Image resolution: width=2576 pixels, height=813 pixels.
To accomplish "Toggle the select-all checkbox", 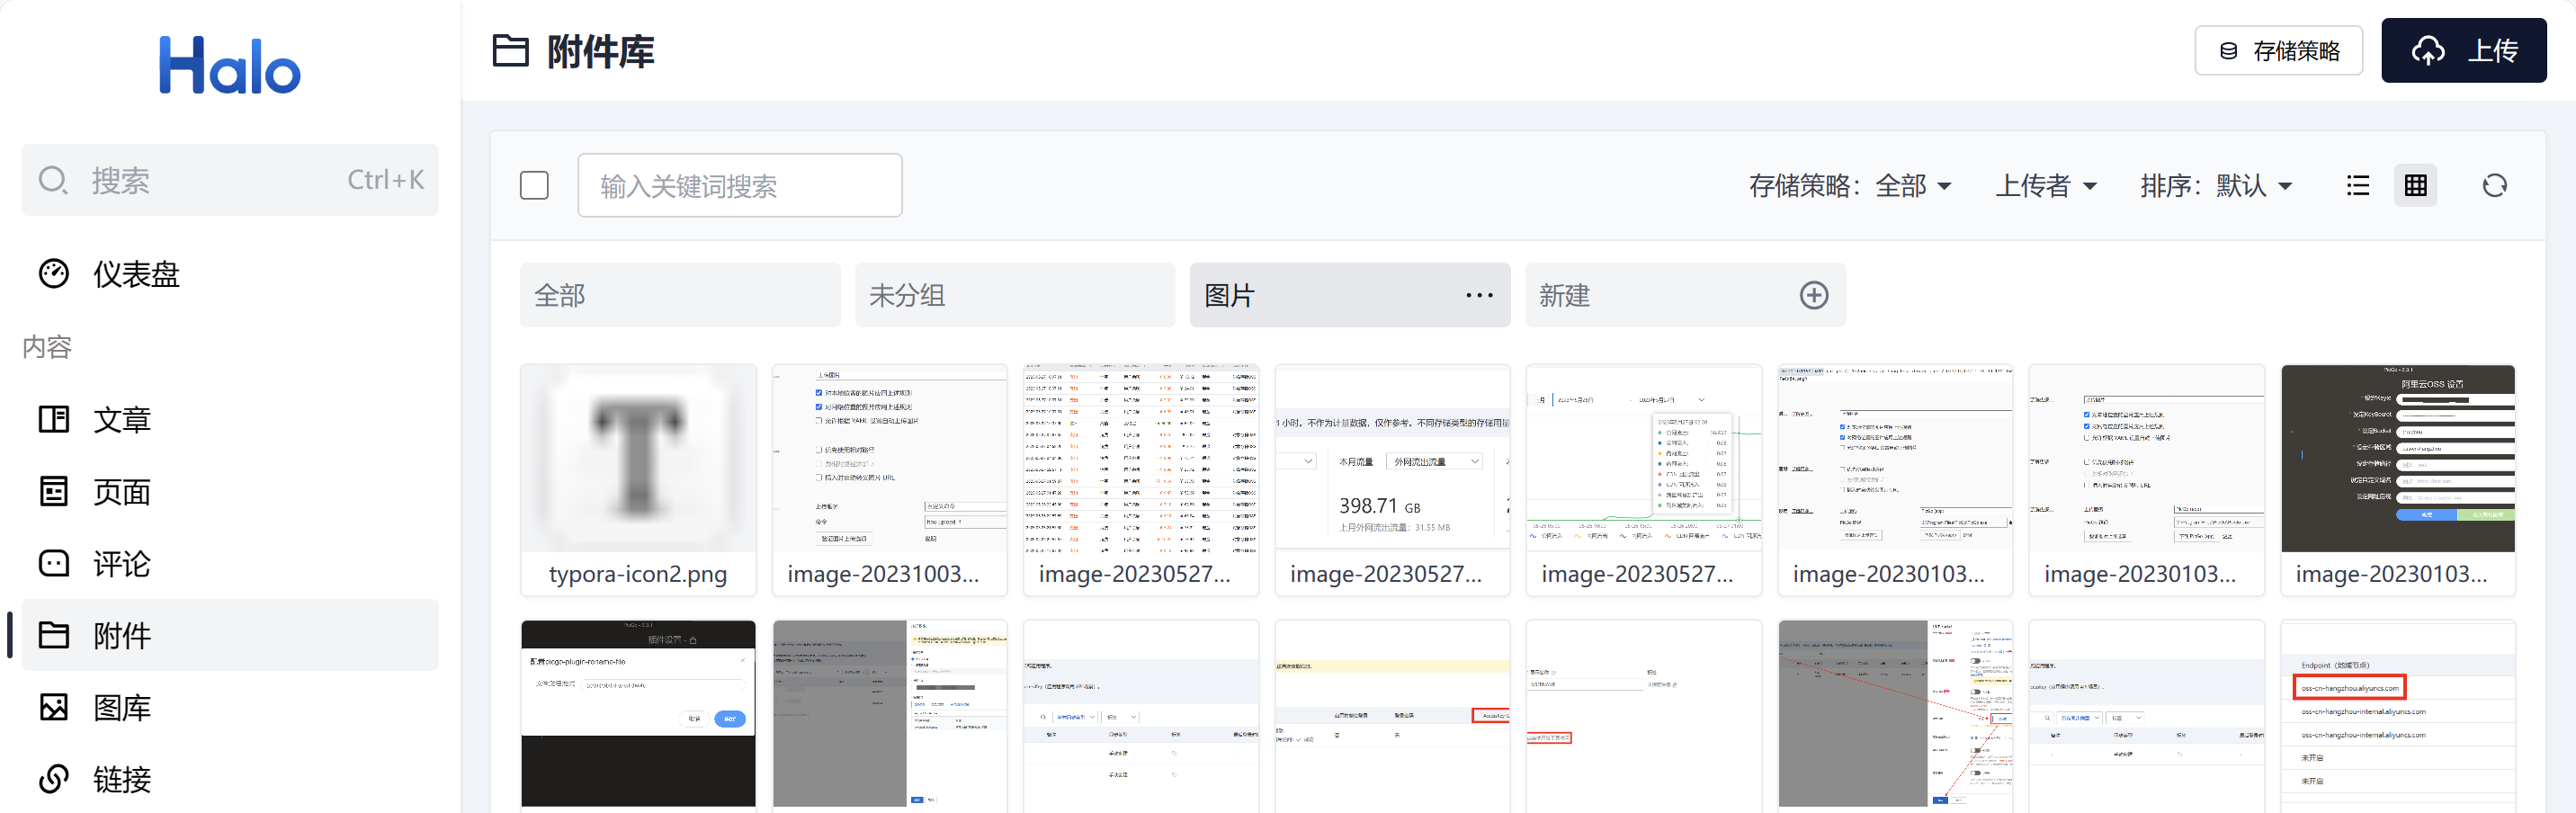I will [534, 186].
